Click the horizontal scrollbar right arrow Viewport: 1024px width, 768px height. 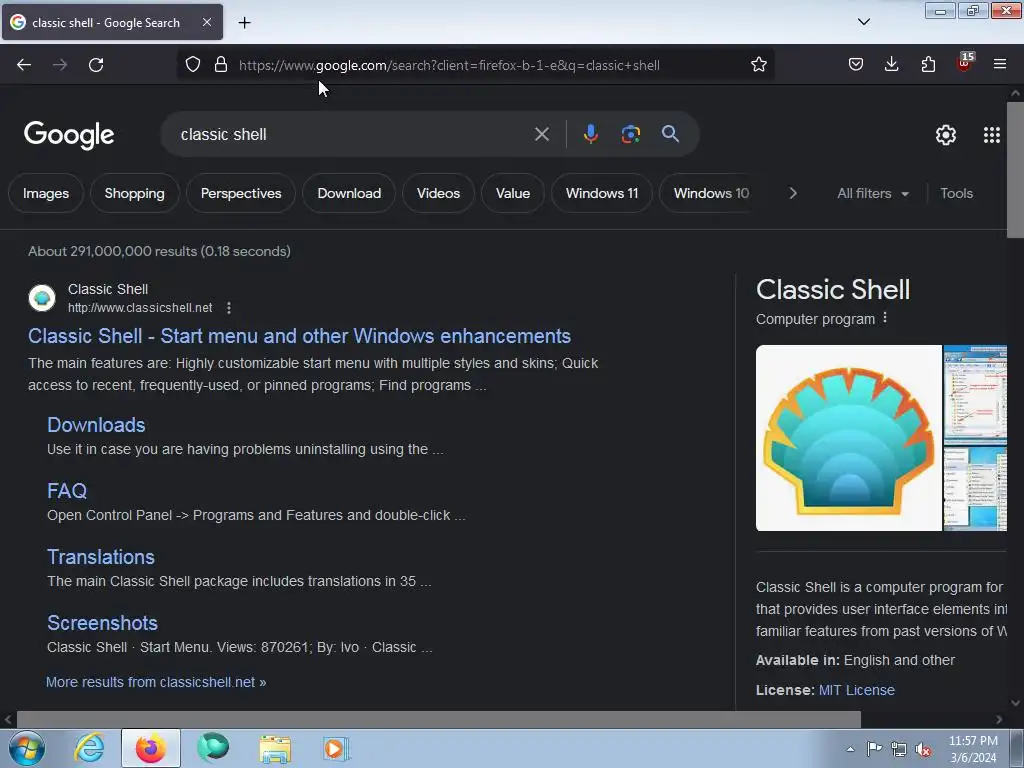point(999,720)
